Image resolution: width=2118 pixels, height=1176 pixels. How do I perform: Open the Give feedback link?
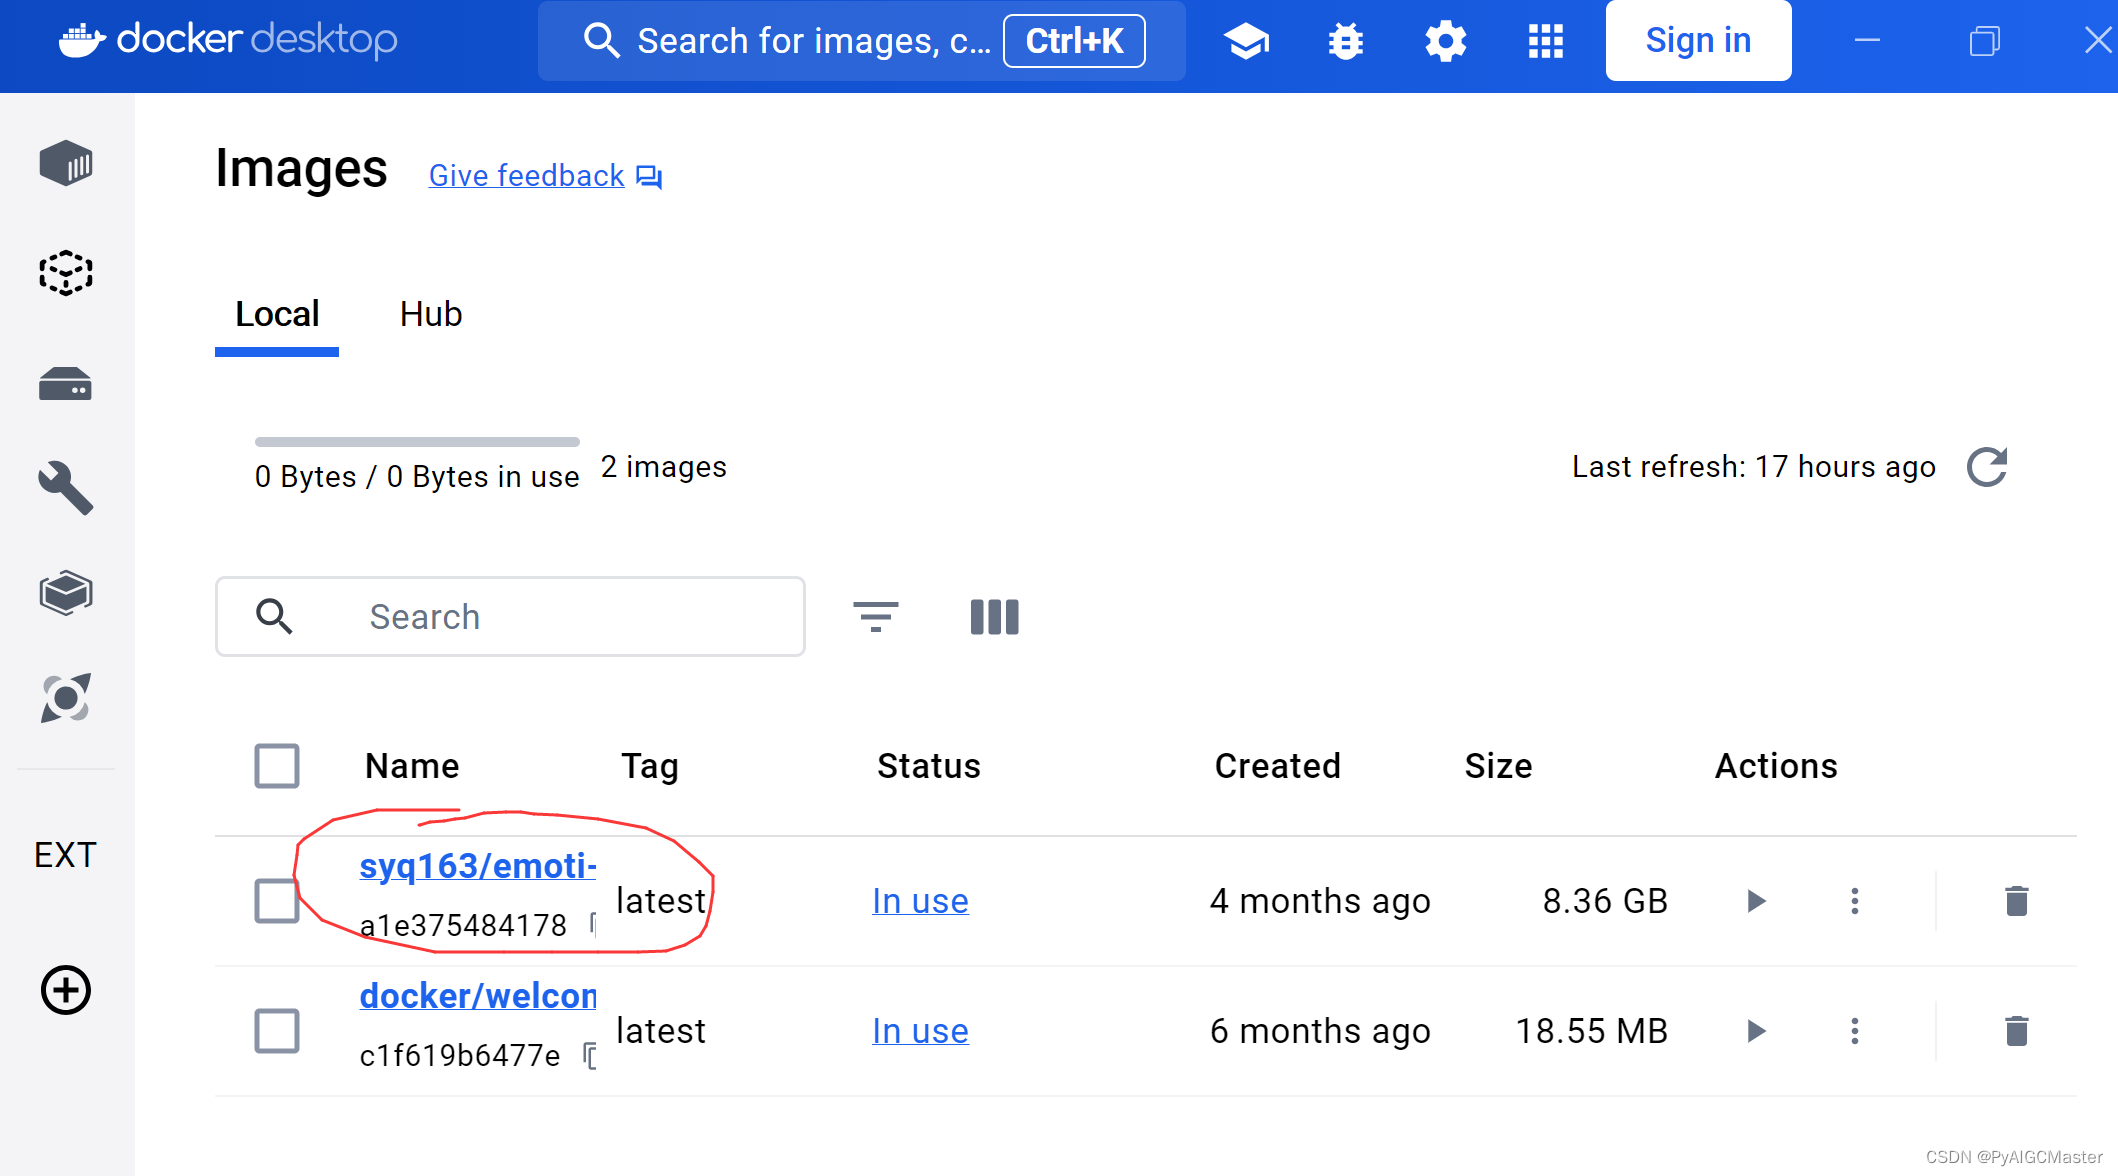545,176
